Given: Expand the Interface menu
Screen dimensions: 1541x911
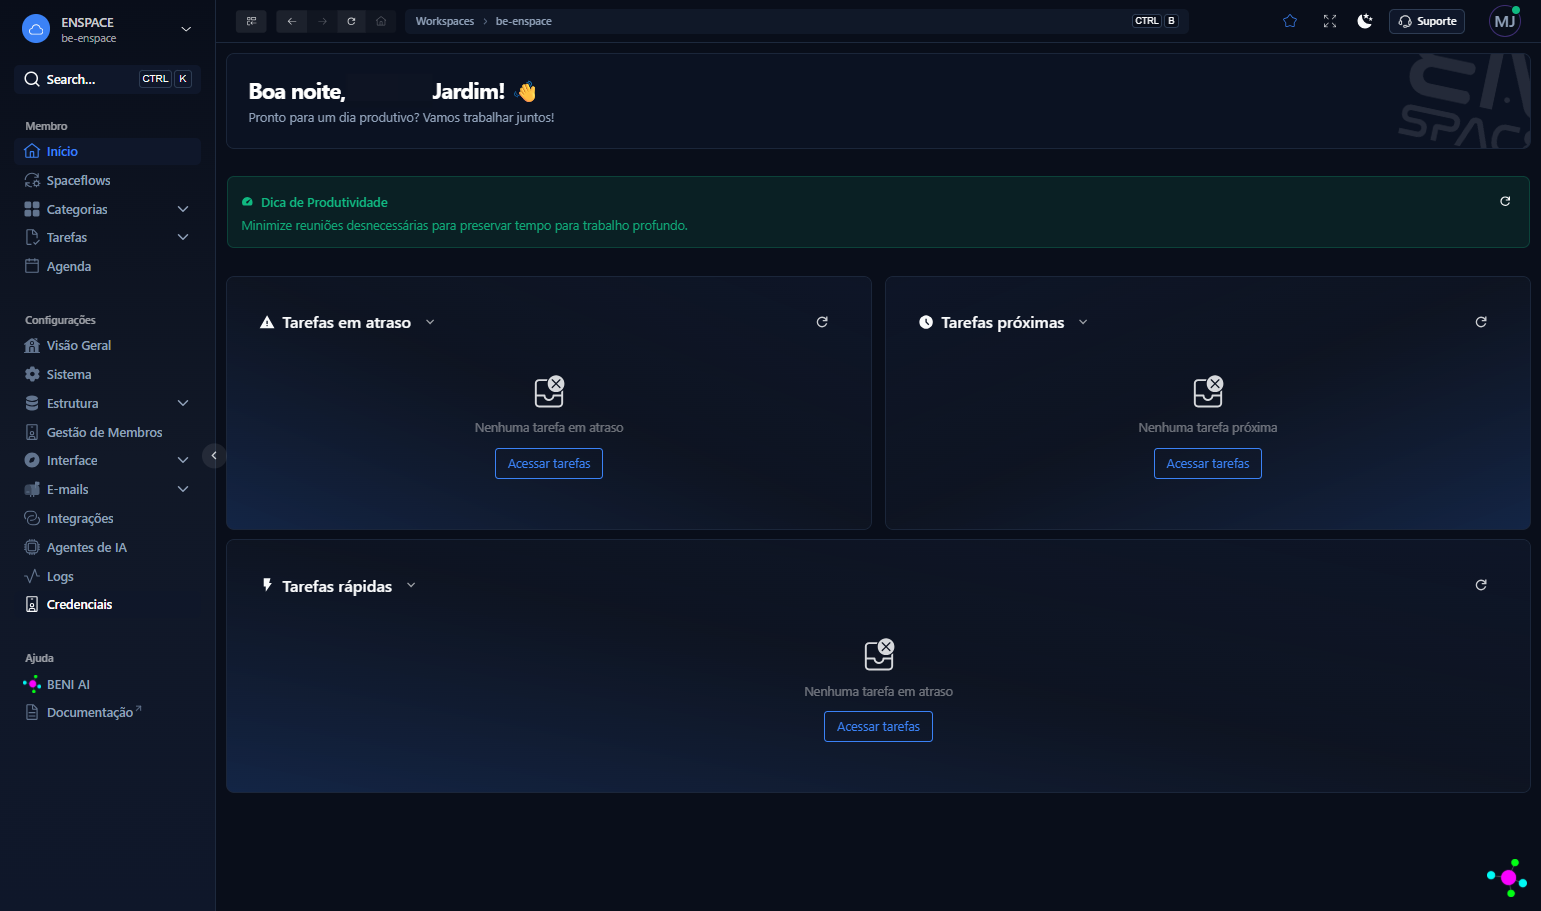Looking at the screenshot, I should tap(183, 460).
